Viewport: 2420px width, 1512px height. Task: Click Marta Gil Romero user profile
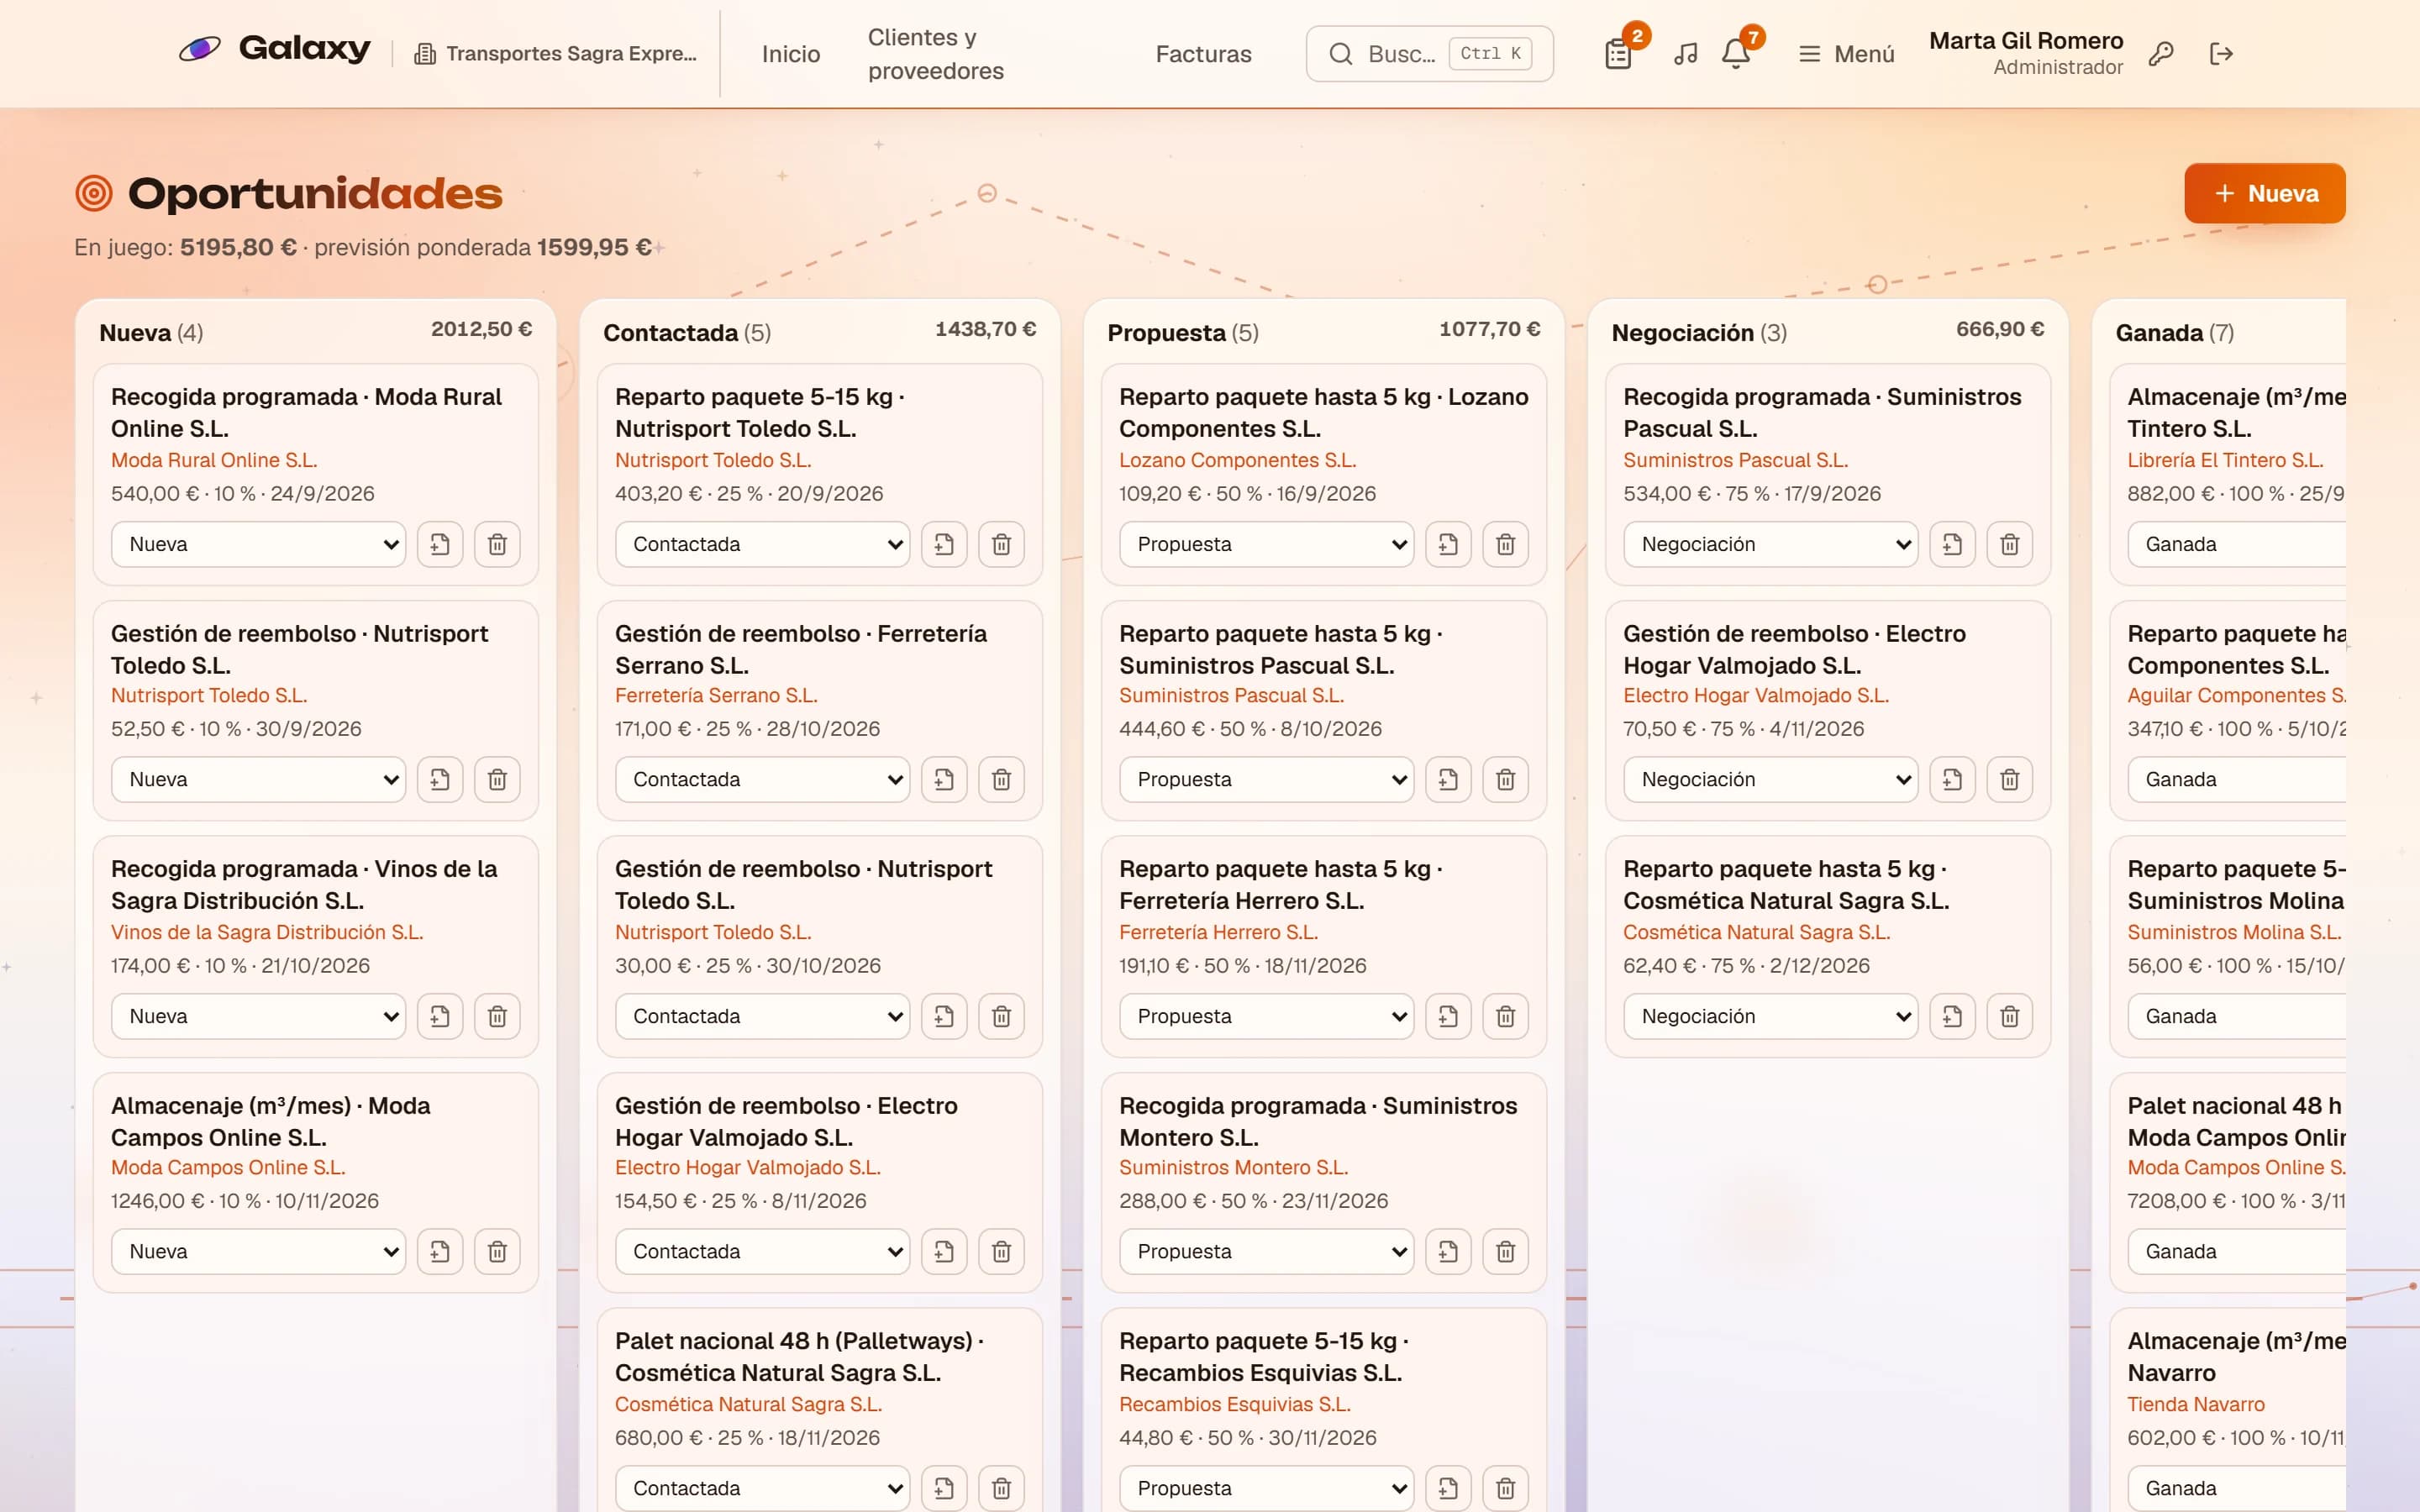click(x=2025, y=54)
